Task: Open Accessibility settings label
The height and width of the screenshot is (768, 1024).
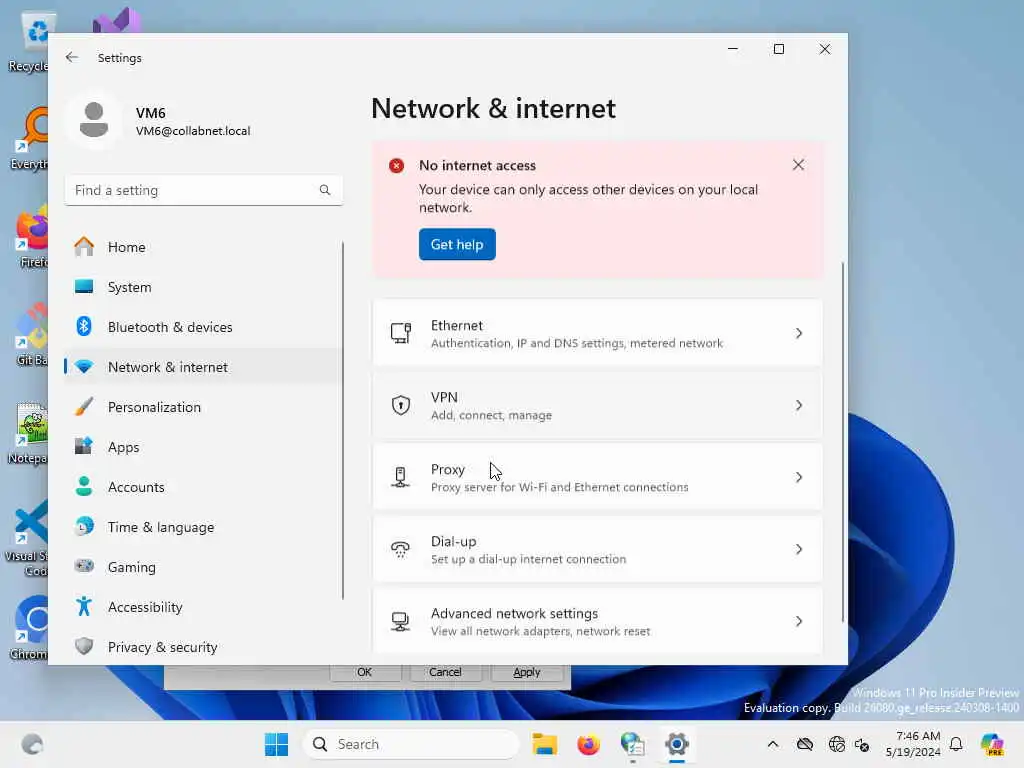Action: [145, 607]
